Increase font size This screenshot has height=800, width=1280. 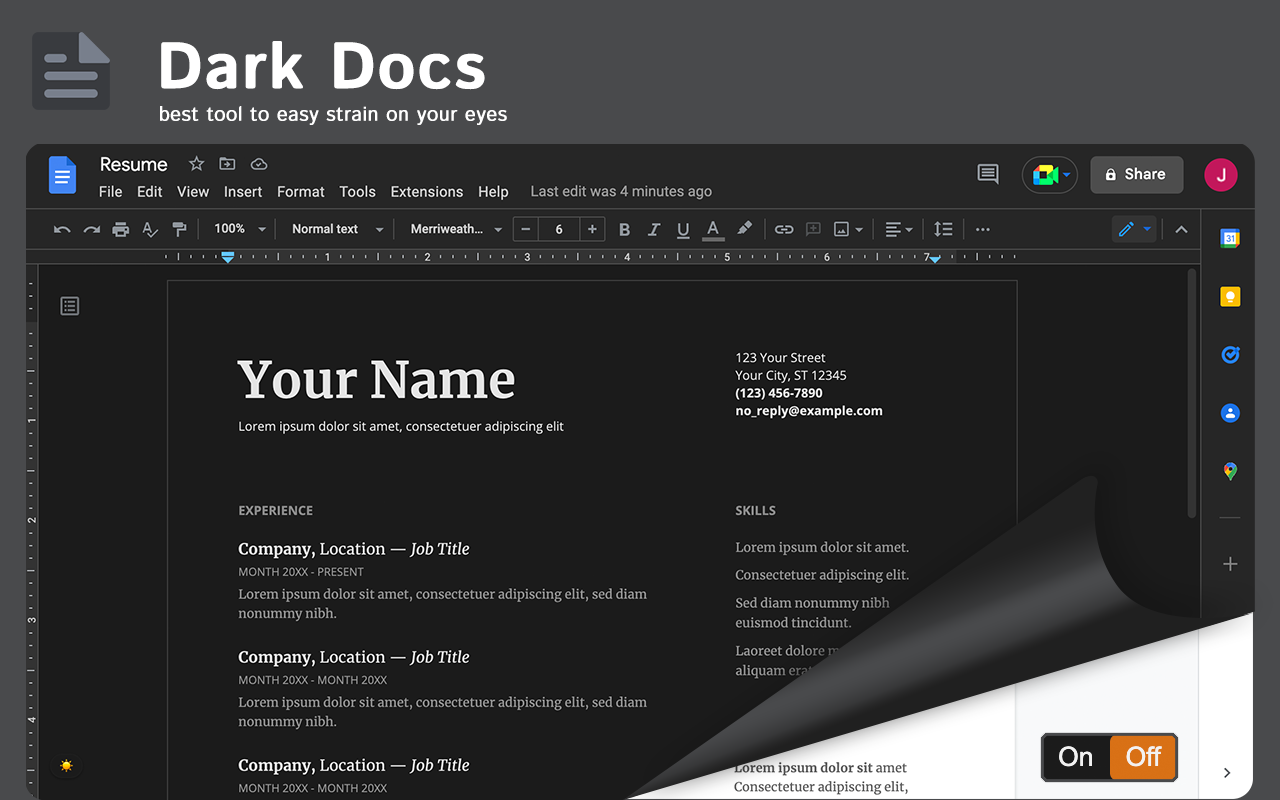[592, 229]
